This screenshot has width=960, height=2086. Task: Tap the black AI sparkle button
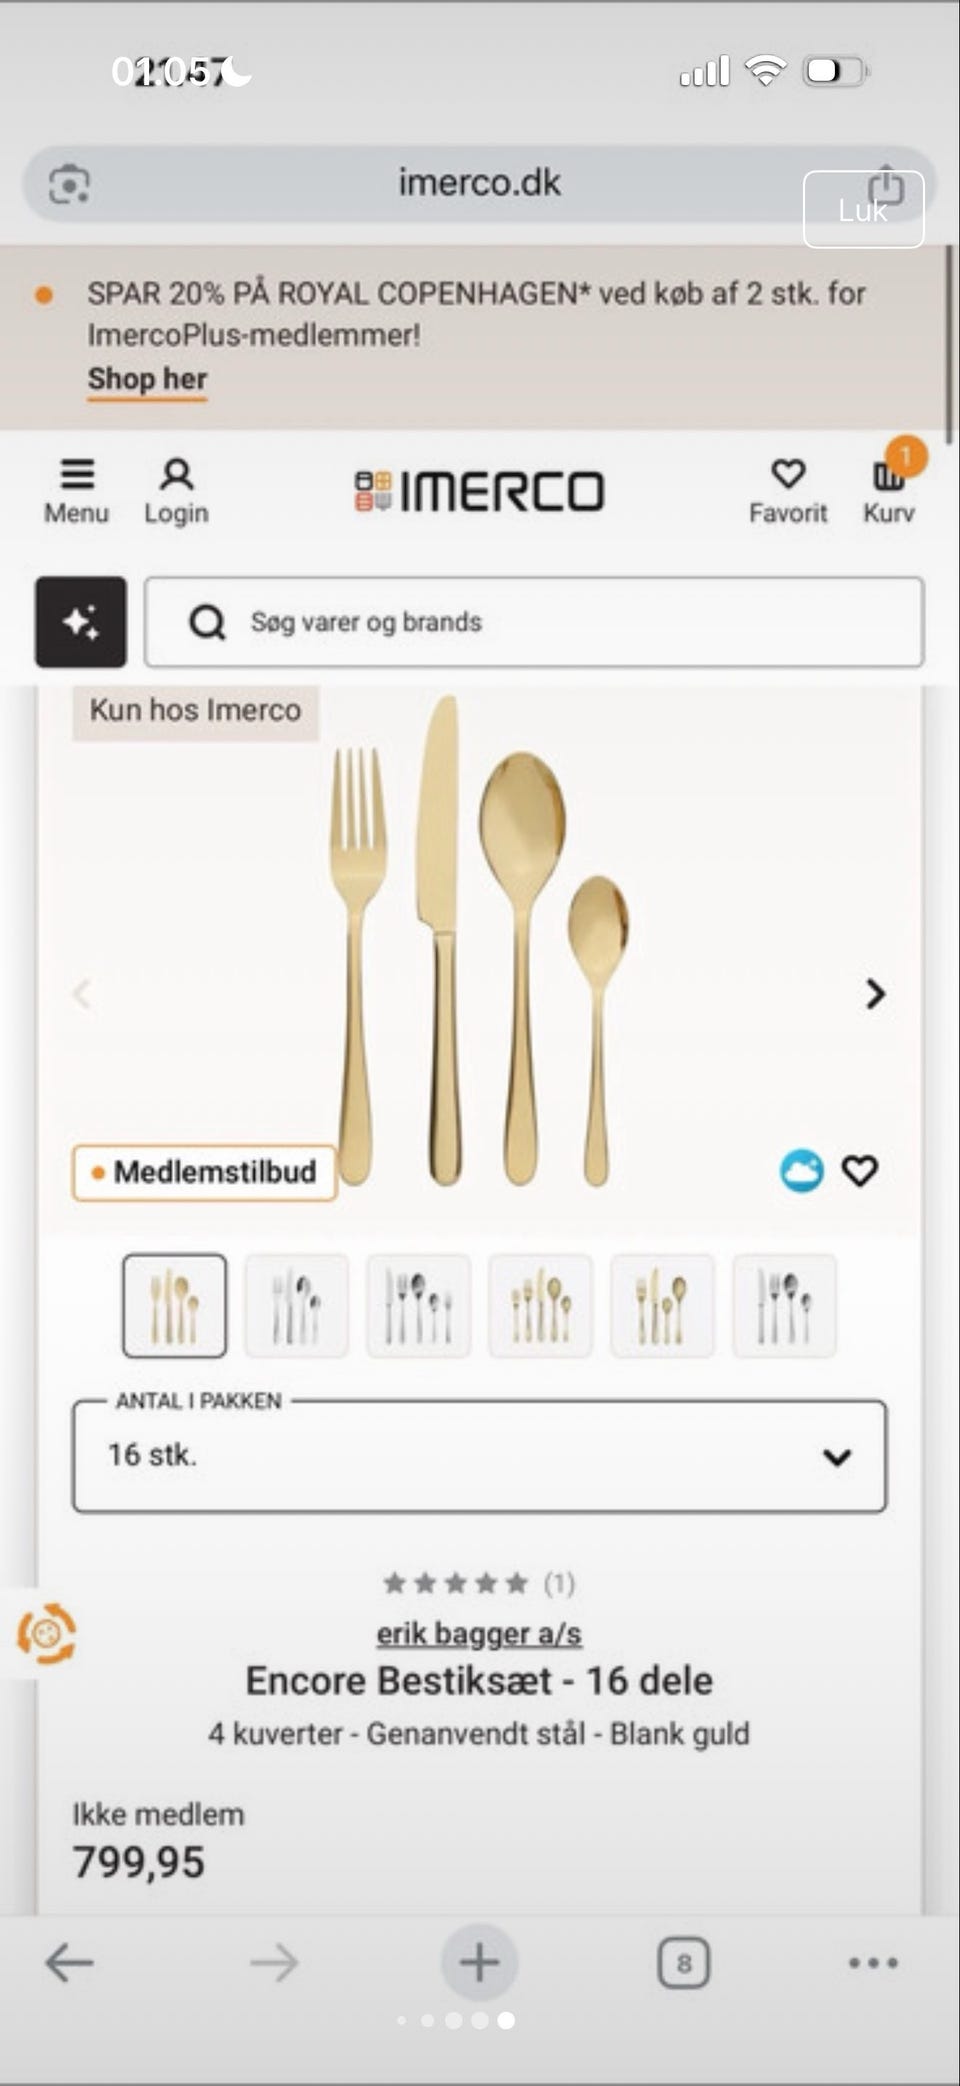pos(81,622)
